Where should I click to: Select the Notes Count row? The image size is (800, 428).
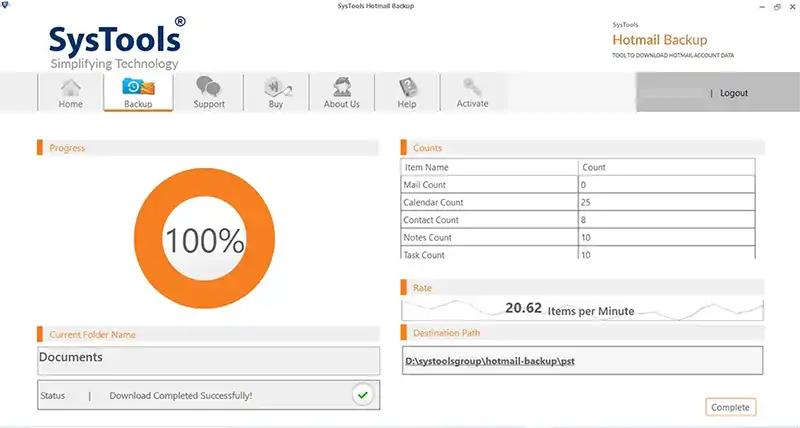pos(578,238)
